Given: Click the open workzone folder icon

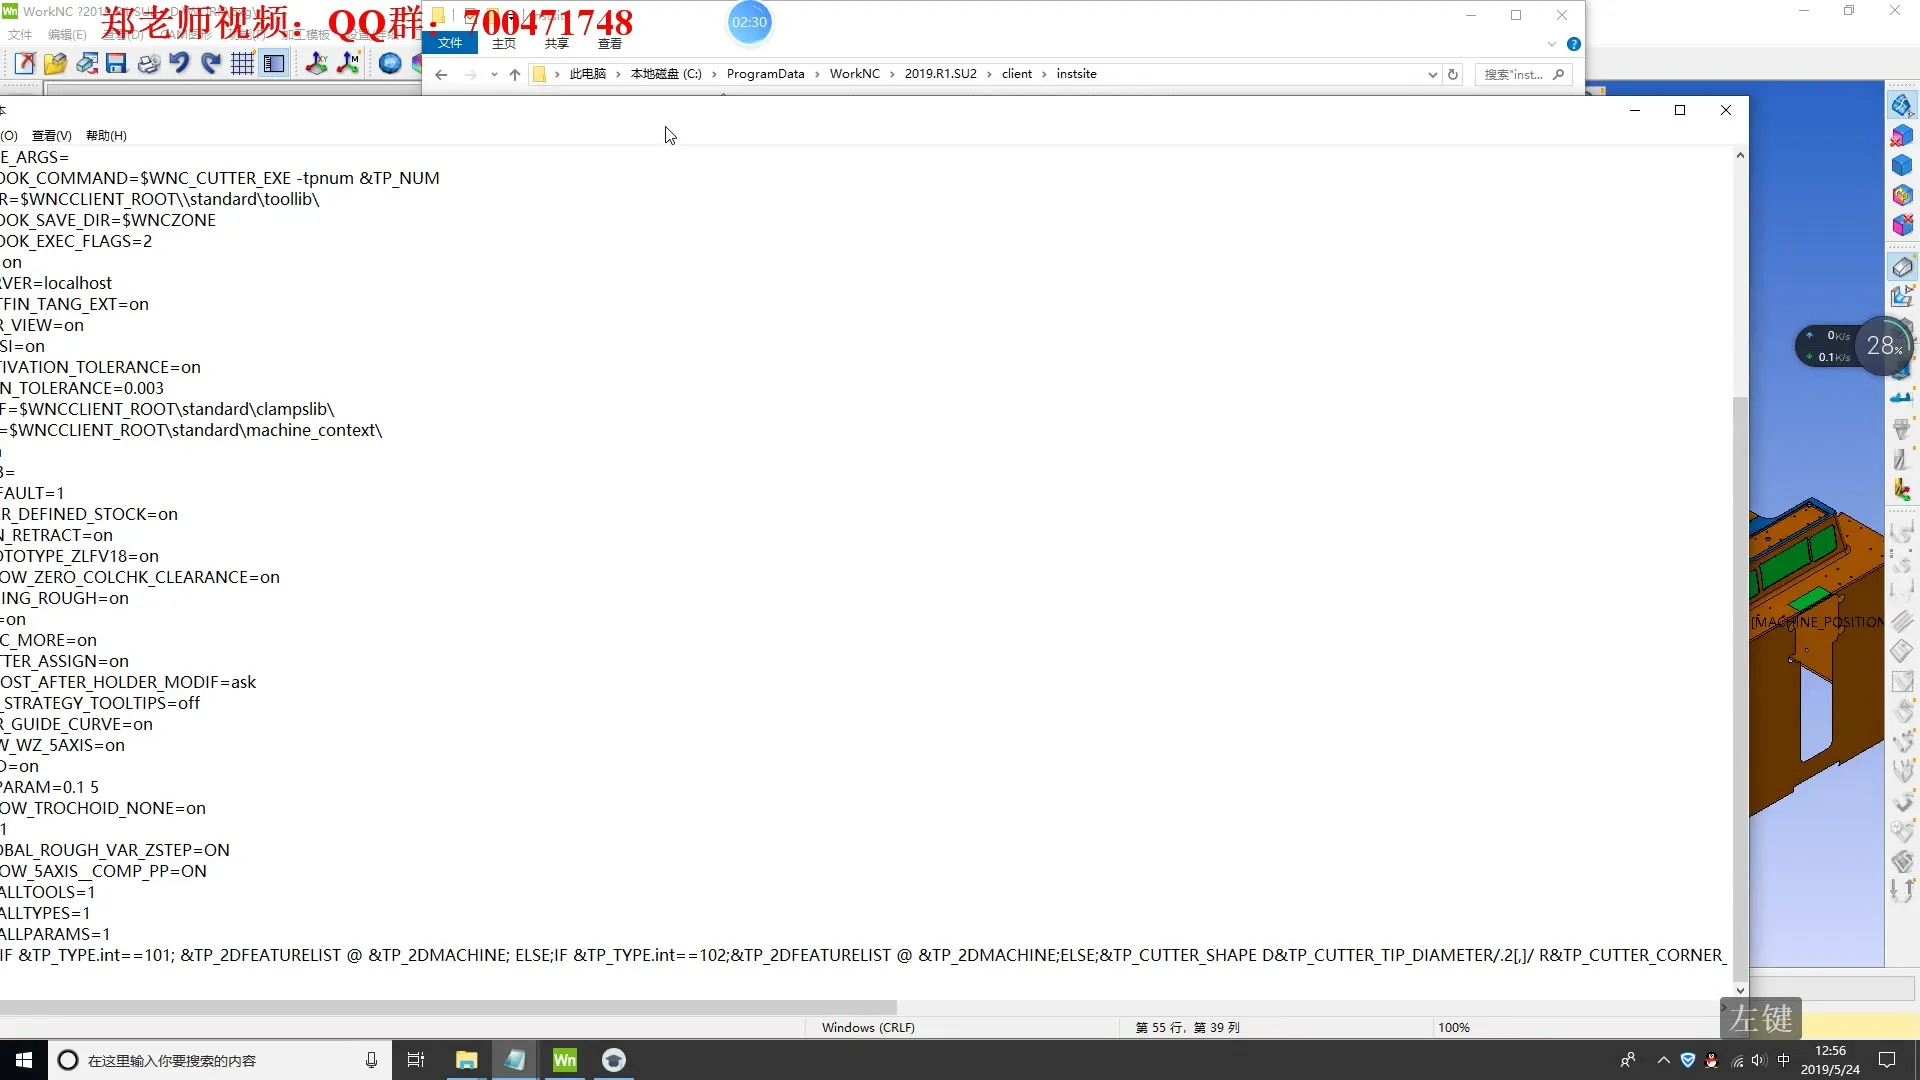Looking at the screenshot, I should 55,64.
